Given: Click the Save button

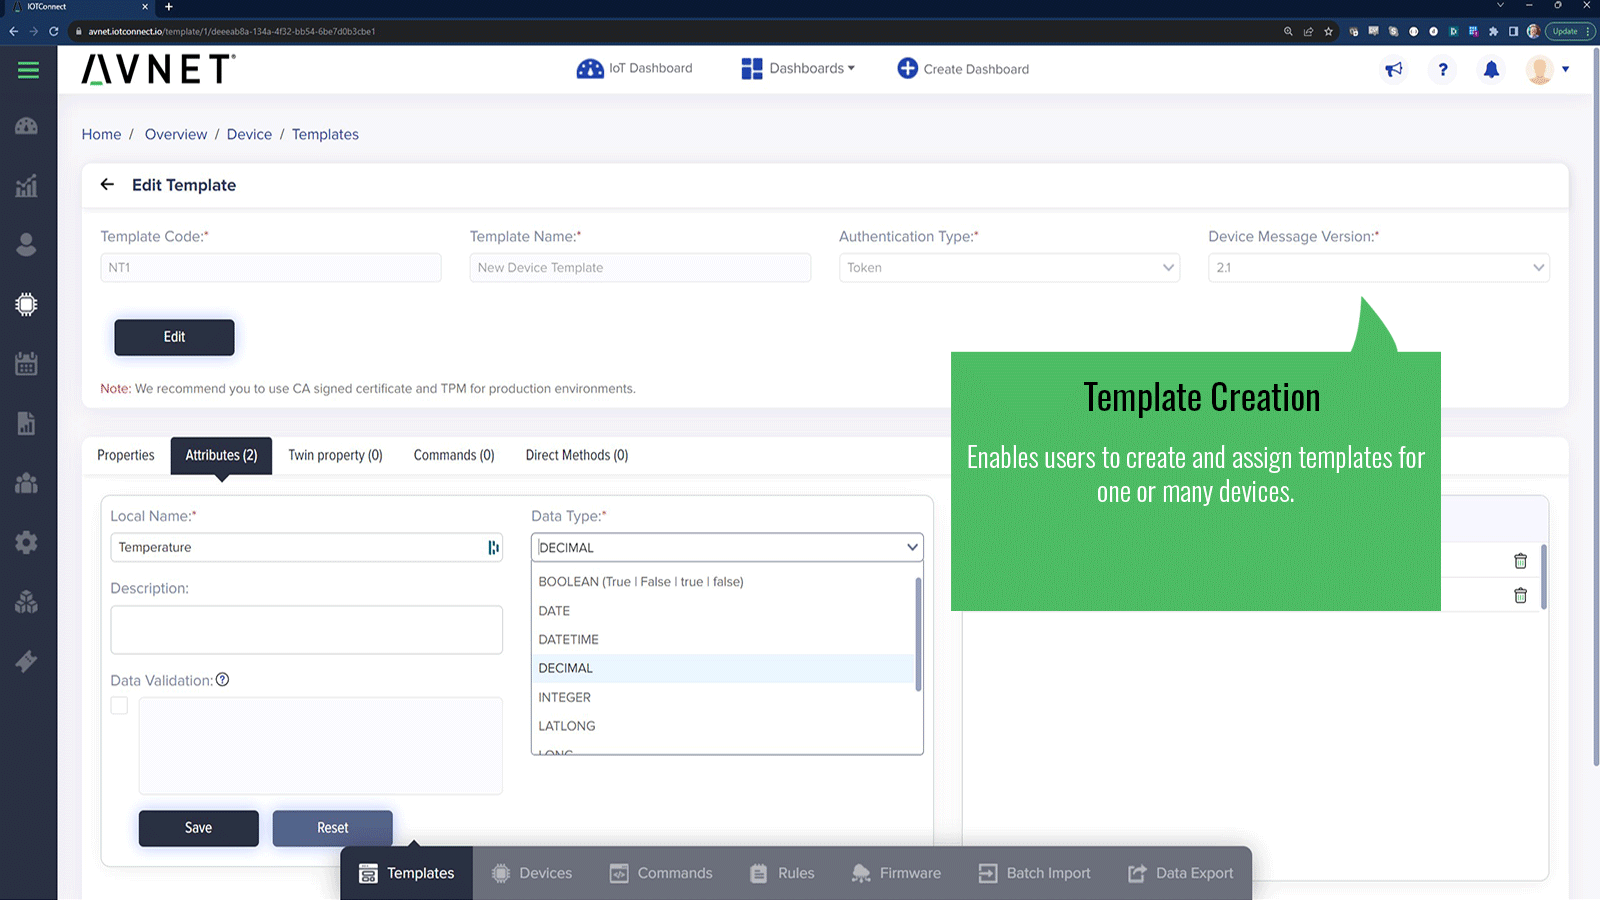Looking at the screenshot, I should coord(198,828).
